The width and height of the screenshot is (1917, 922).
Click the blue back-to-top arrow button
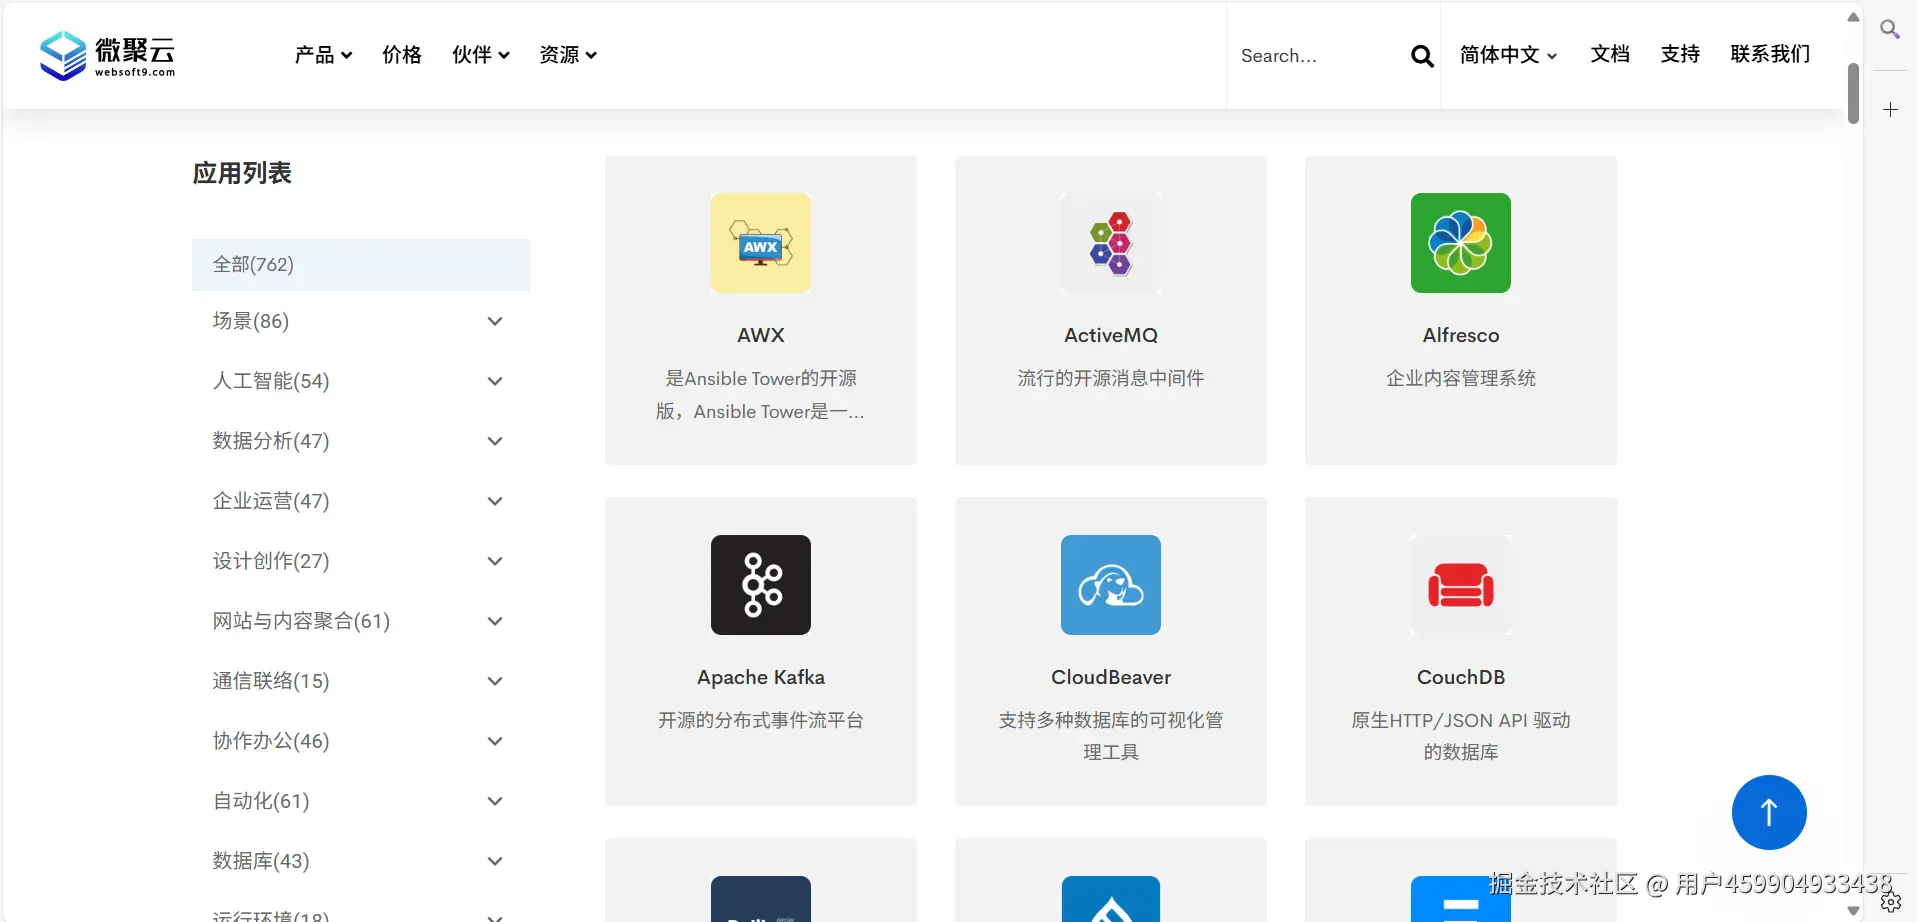click(1769, 812)
